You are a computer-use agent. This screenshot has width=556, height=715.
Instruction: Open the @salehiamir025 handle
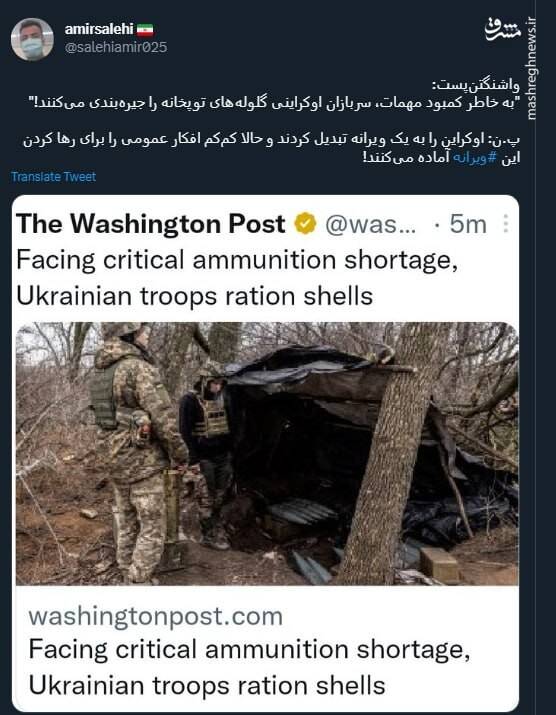[x=116, y=47]
